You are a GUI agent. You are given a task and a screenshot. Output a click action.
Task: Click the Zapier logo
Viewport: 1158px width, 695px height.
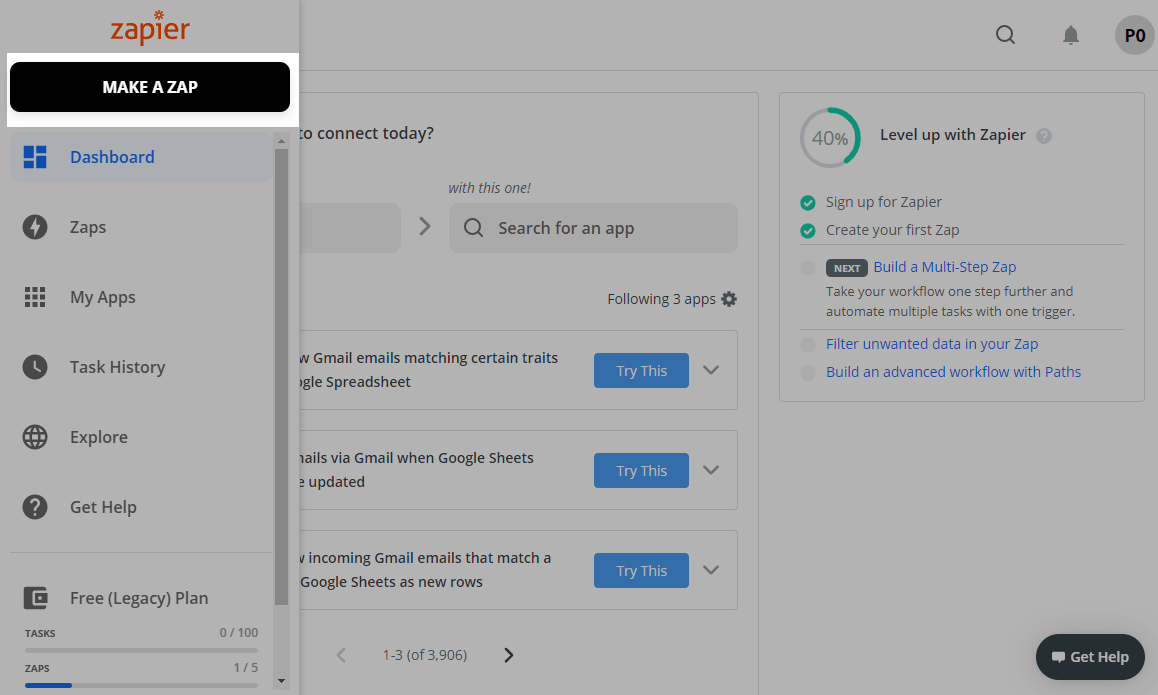coord(150,28)
